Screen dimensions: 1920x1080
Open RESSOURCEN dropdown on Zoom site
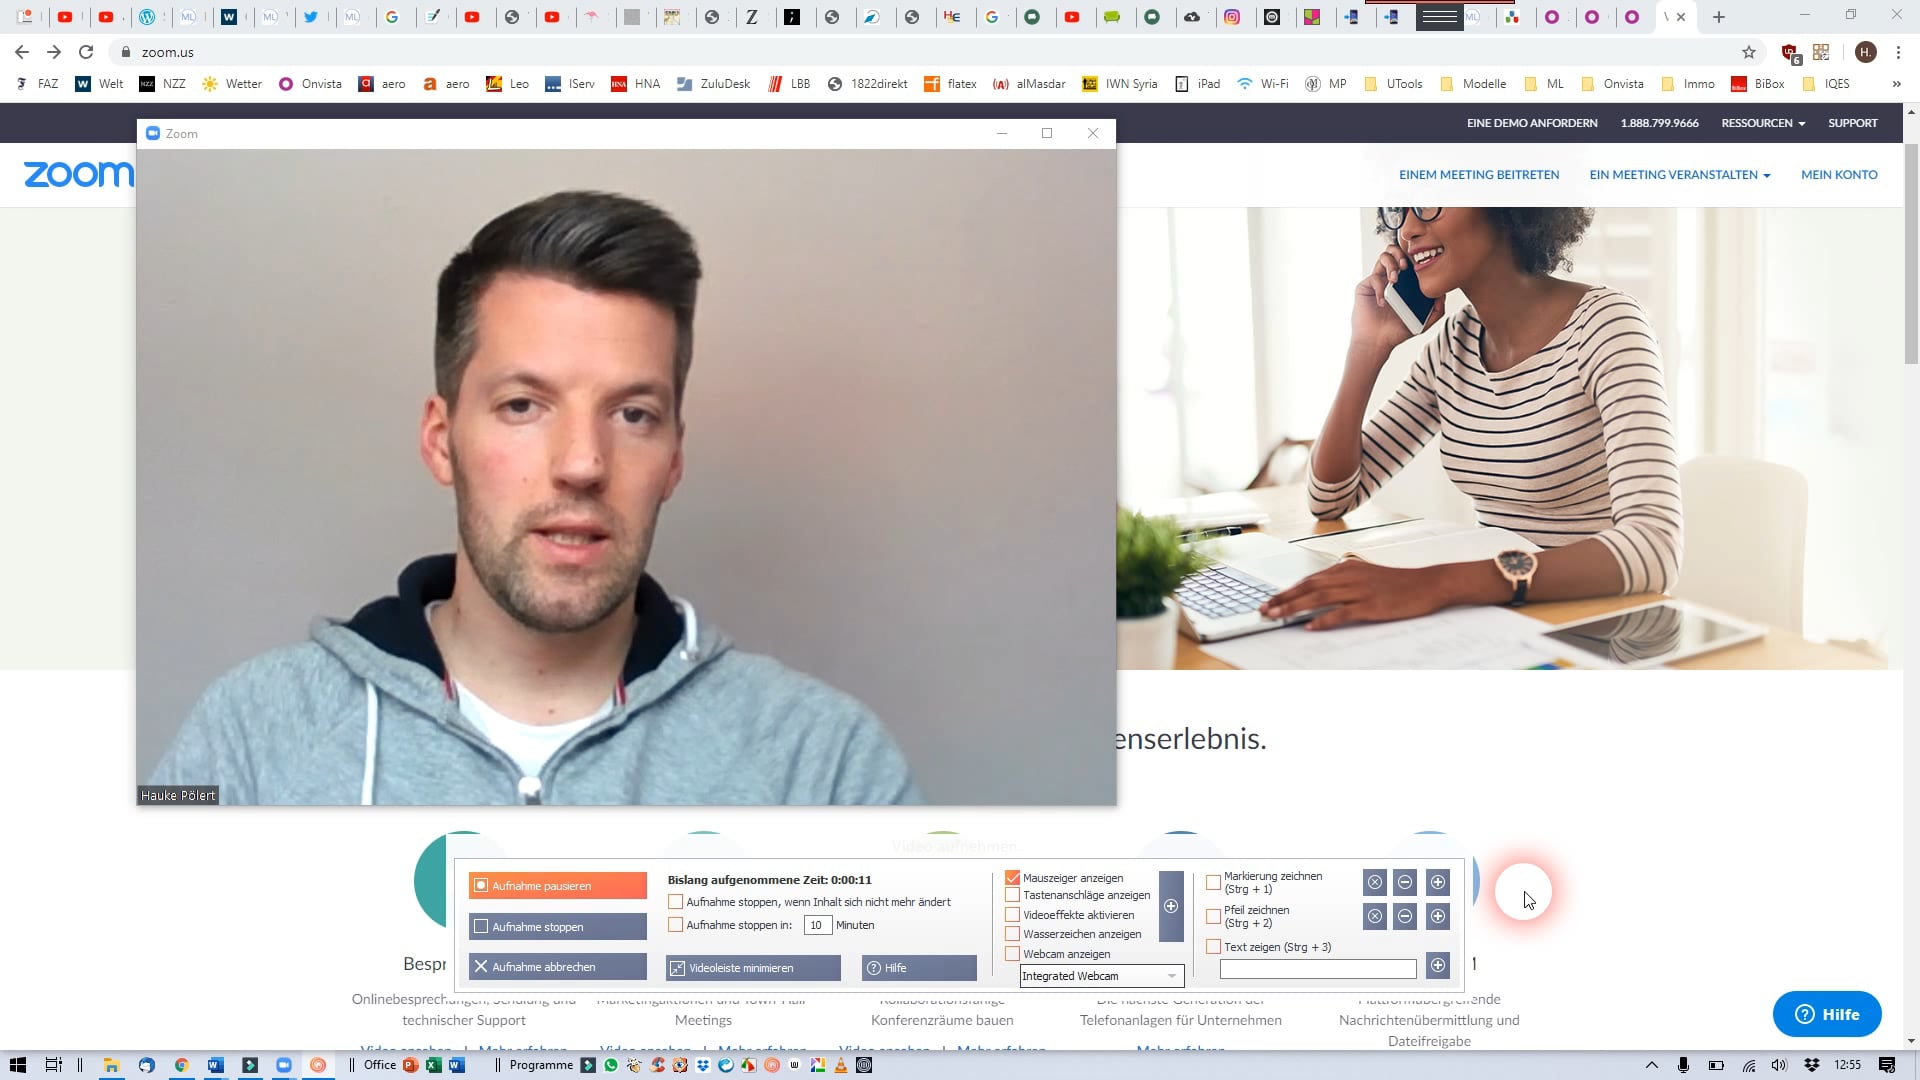(1763, 123)
